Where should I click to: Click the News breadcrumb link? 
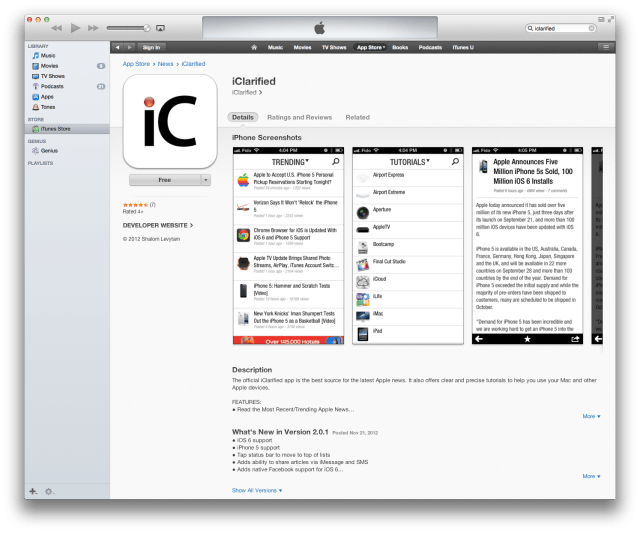click(x=165, y=64)
